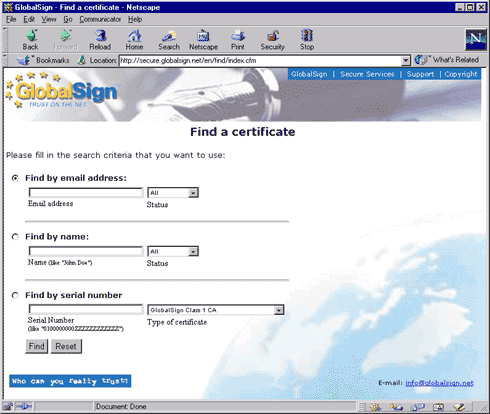490x414 pixels.
Task: Click the Document: Done status text
Action: point(121,407)
